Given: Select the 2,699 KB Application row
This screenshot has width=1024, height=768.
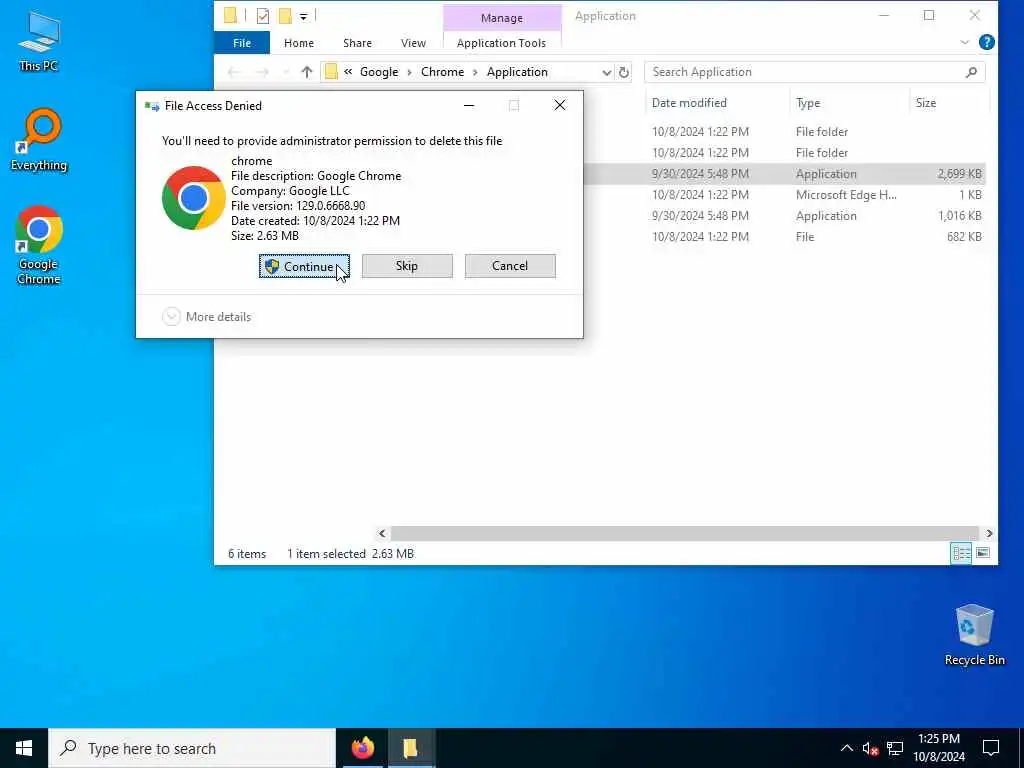Looking at the screenshot, I should coord(784,174).
